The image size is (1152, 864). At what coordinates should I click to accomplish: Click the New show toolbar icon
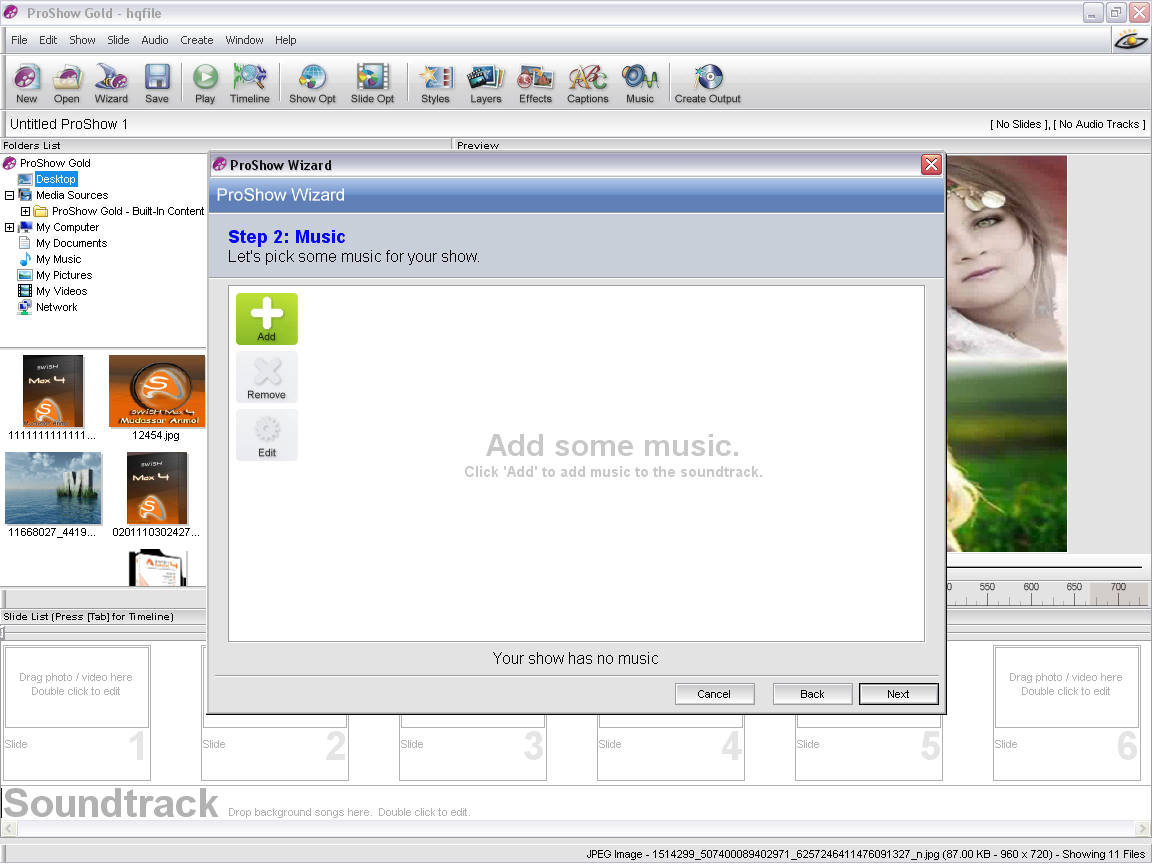pos(26,83)
